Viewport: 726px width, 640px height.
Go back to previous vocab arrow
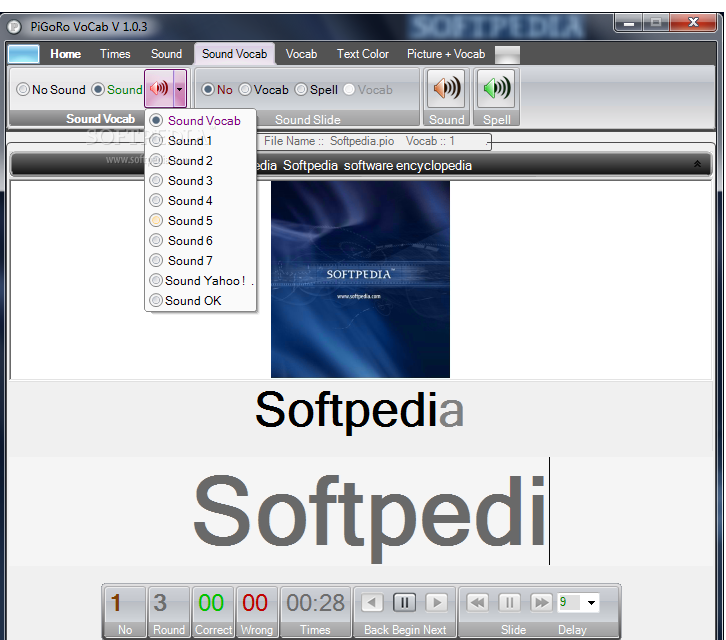point(372,602)
